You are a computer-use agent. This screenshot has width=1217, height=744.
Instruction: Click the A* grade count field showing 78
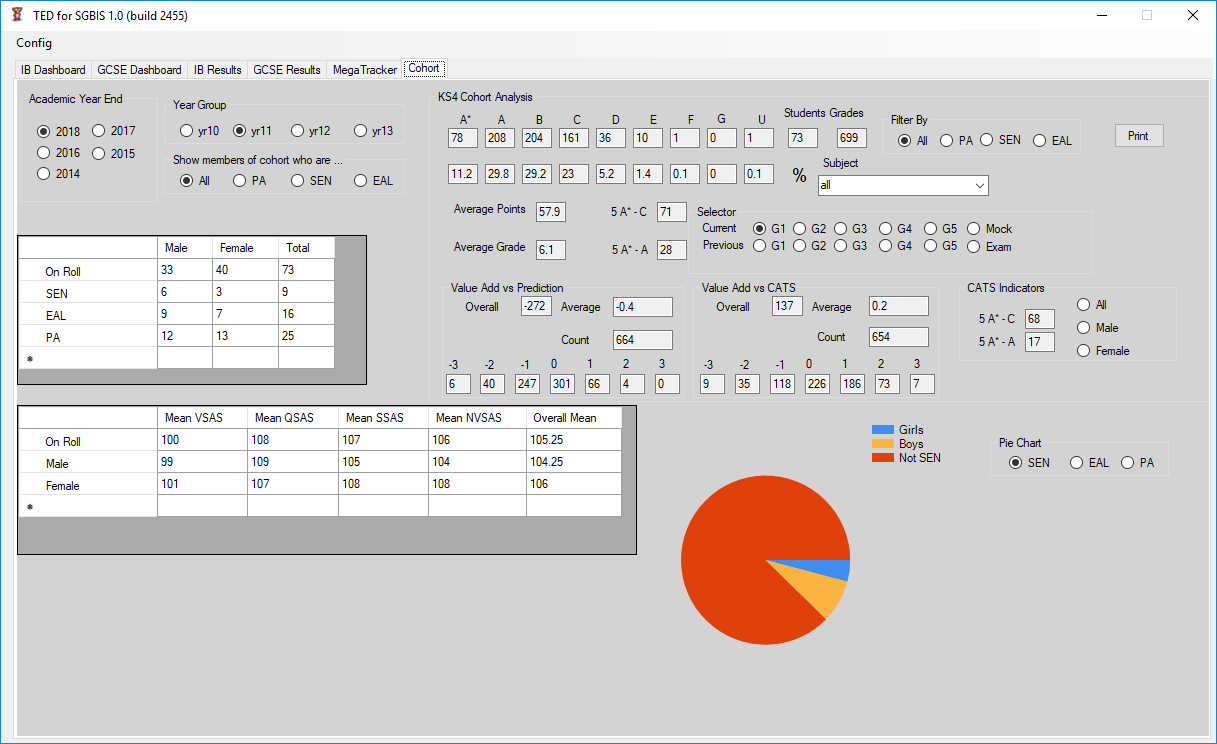coord(463,138)
